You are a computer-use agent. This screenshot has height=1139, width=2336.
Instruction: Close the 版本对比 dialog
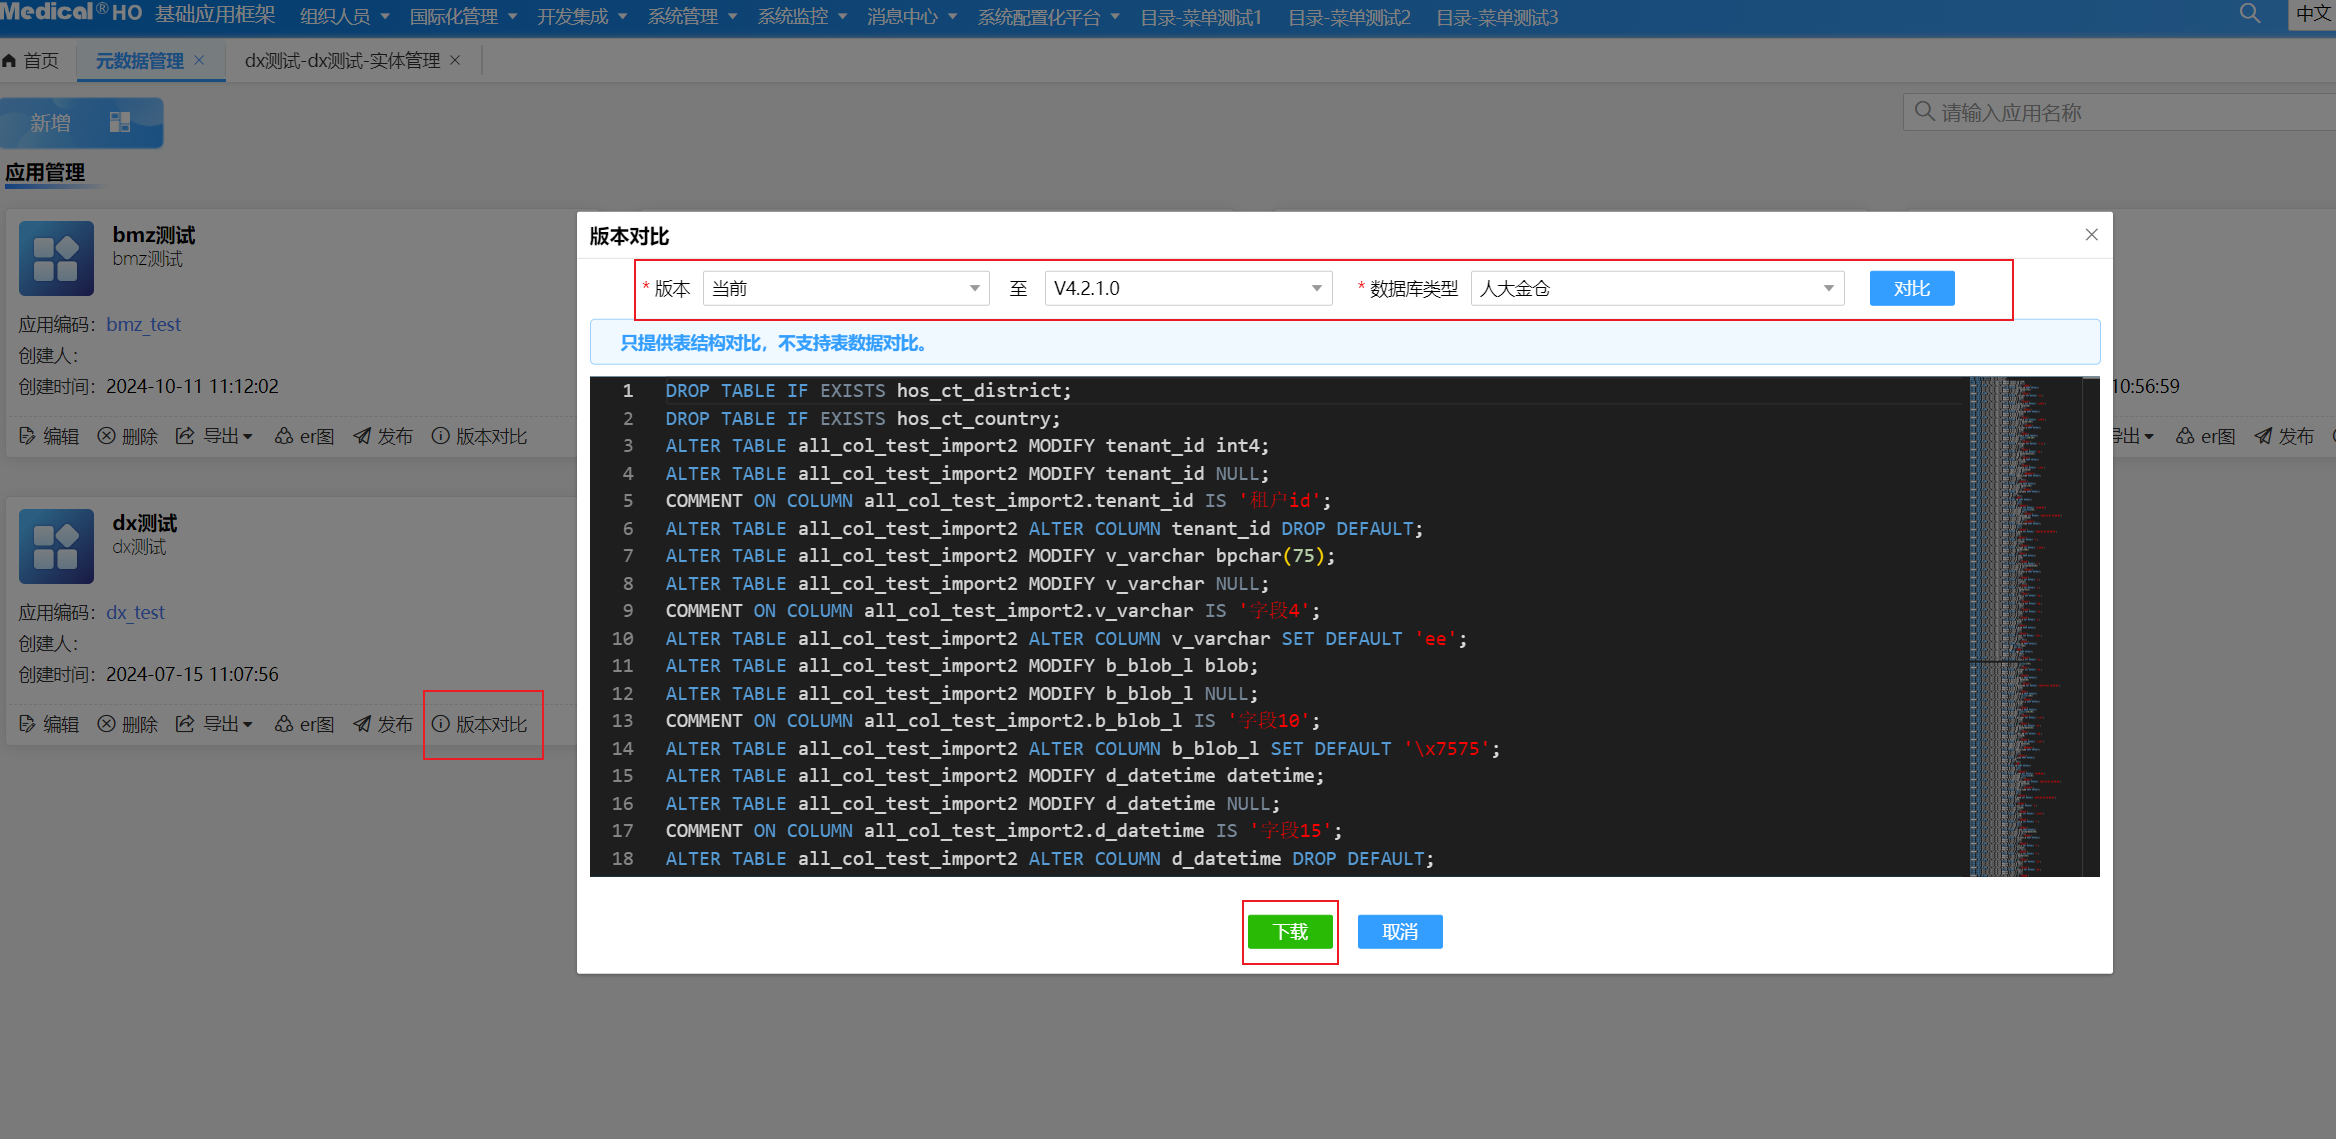point(2091,234)
